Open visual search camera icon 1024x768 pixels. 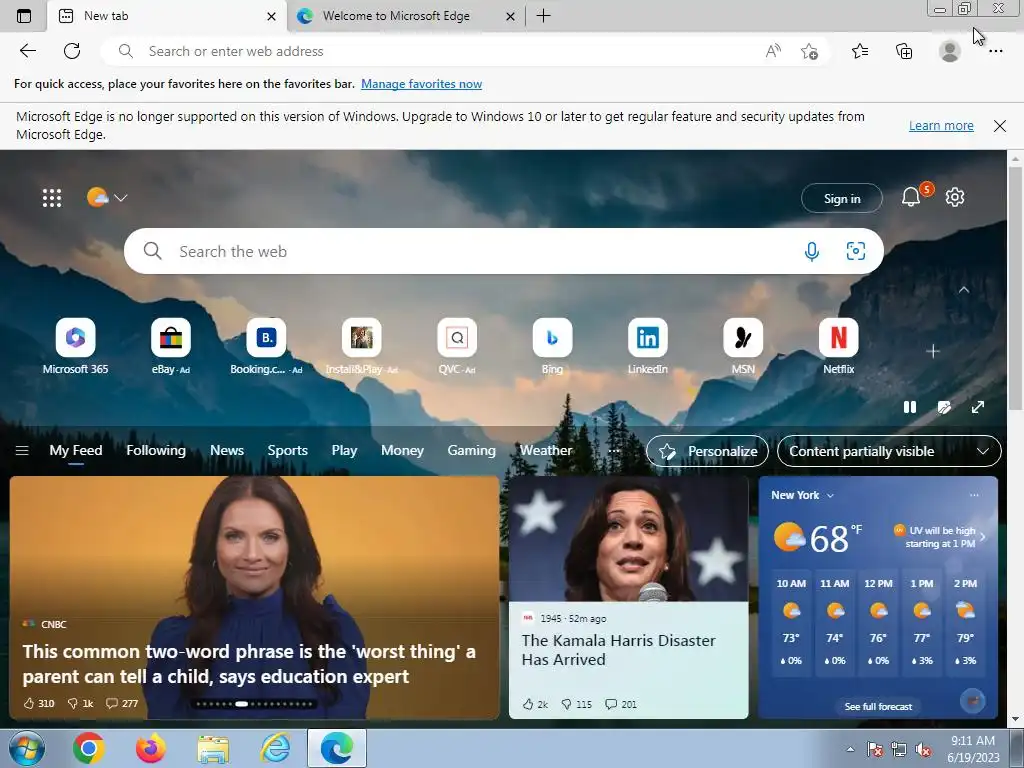pos(856,251)
